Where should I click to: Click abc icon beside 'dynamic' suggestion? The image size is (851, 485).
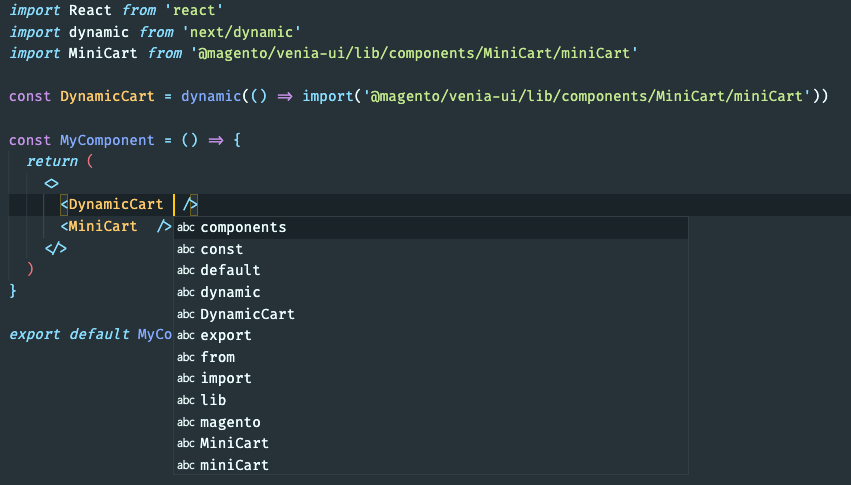(x=186, y=292)
